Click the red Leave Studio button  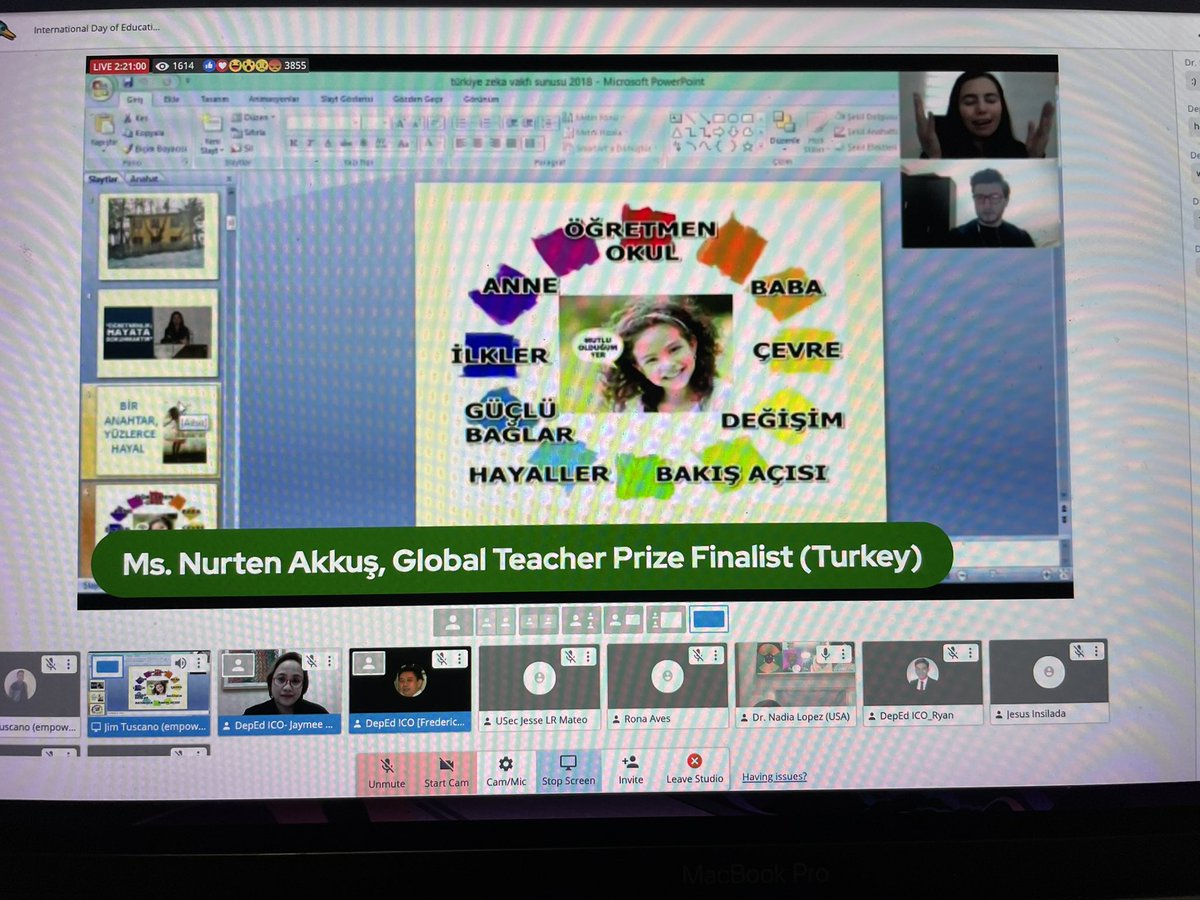coord(695,769)
